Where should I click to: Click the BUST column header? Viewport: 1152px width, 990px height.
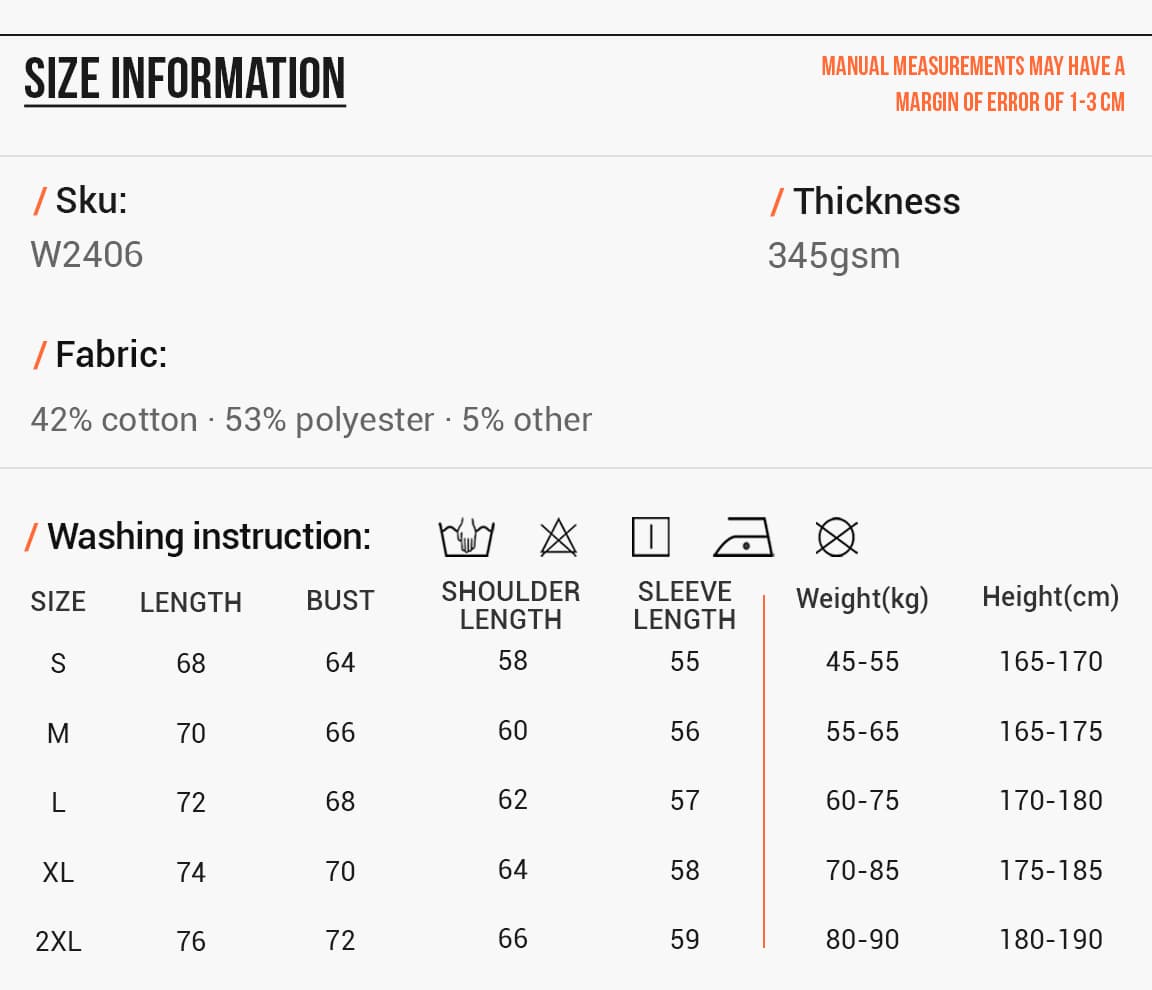(x=340, y=601)
